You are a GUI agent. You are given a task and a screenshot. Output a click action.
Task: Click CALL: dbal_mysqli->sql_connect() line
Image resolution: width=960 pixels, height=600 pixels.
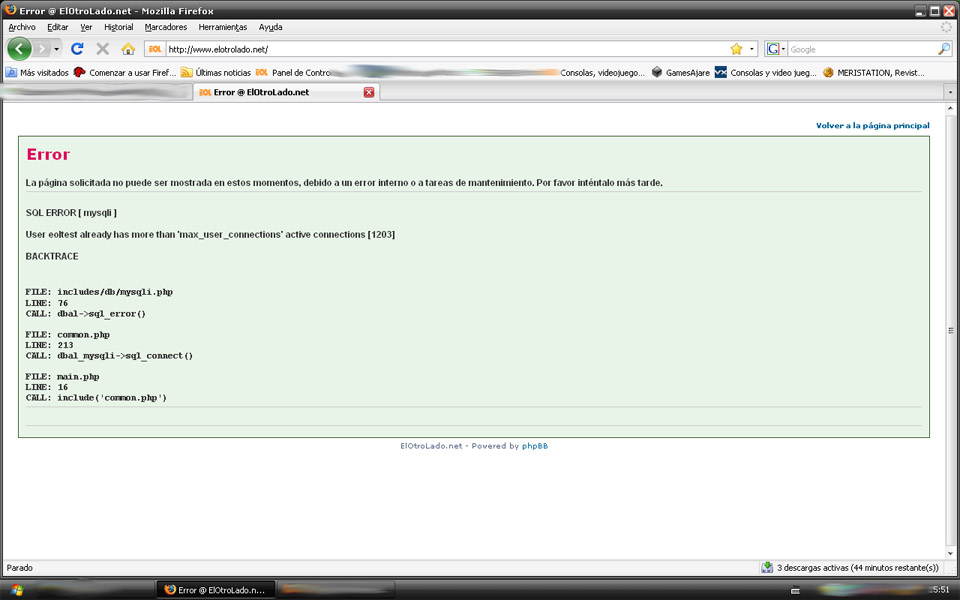tap(109, 356)
